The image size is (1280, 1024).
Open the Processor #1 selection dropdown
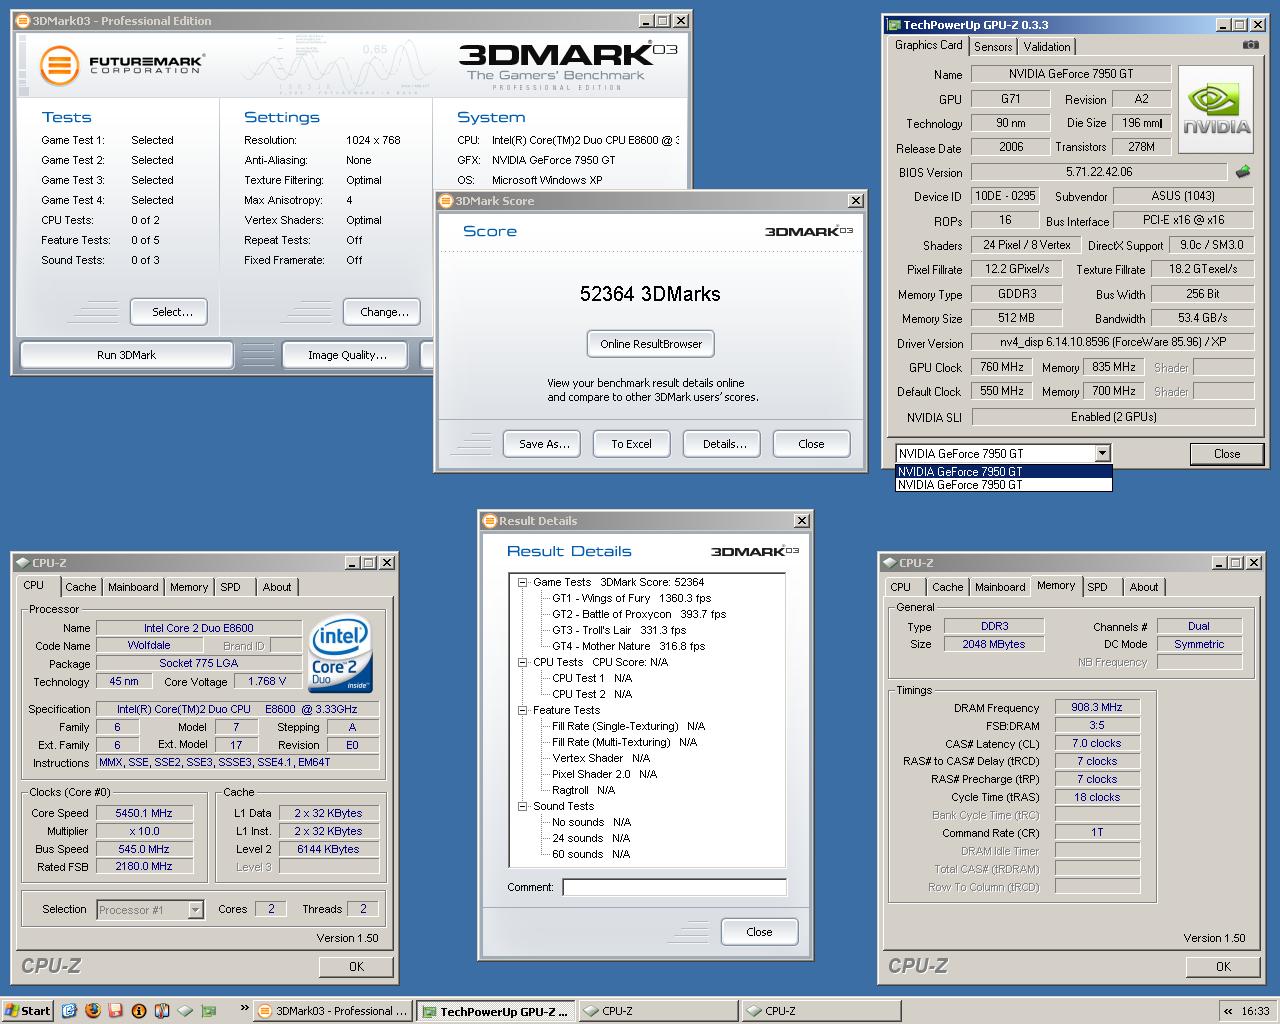tap(195, 910)
